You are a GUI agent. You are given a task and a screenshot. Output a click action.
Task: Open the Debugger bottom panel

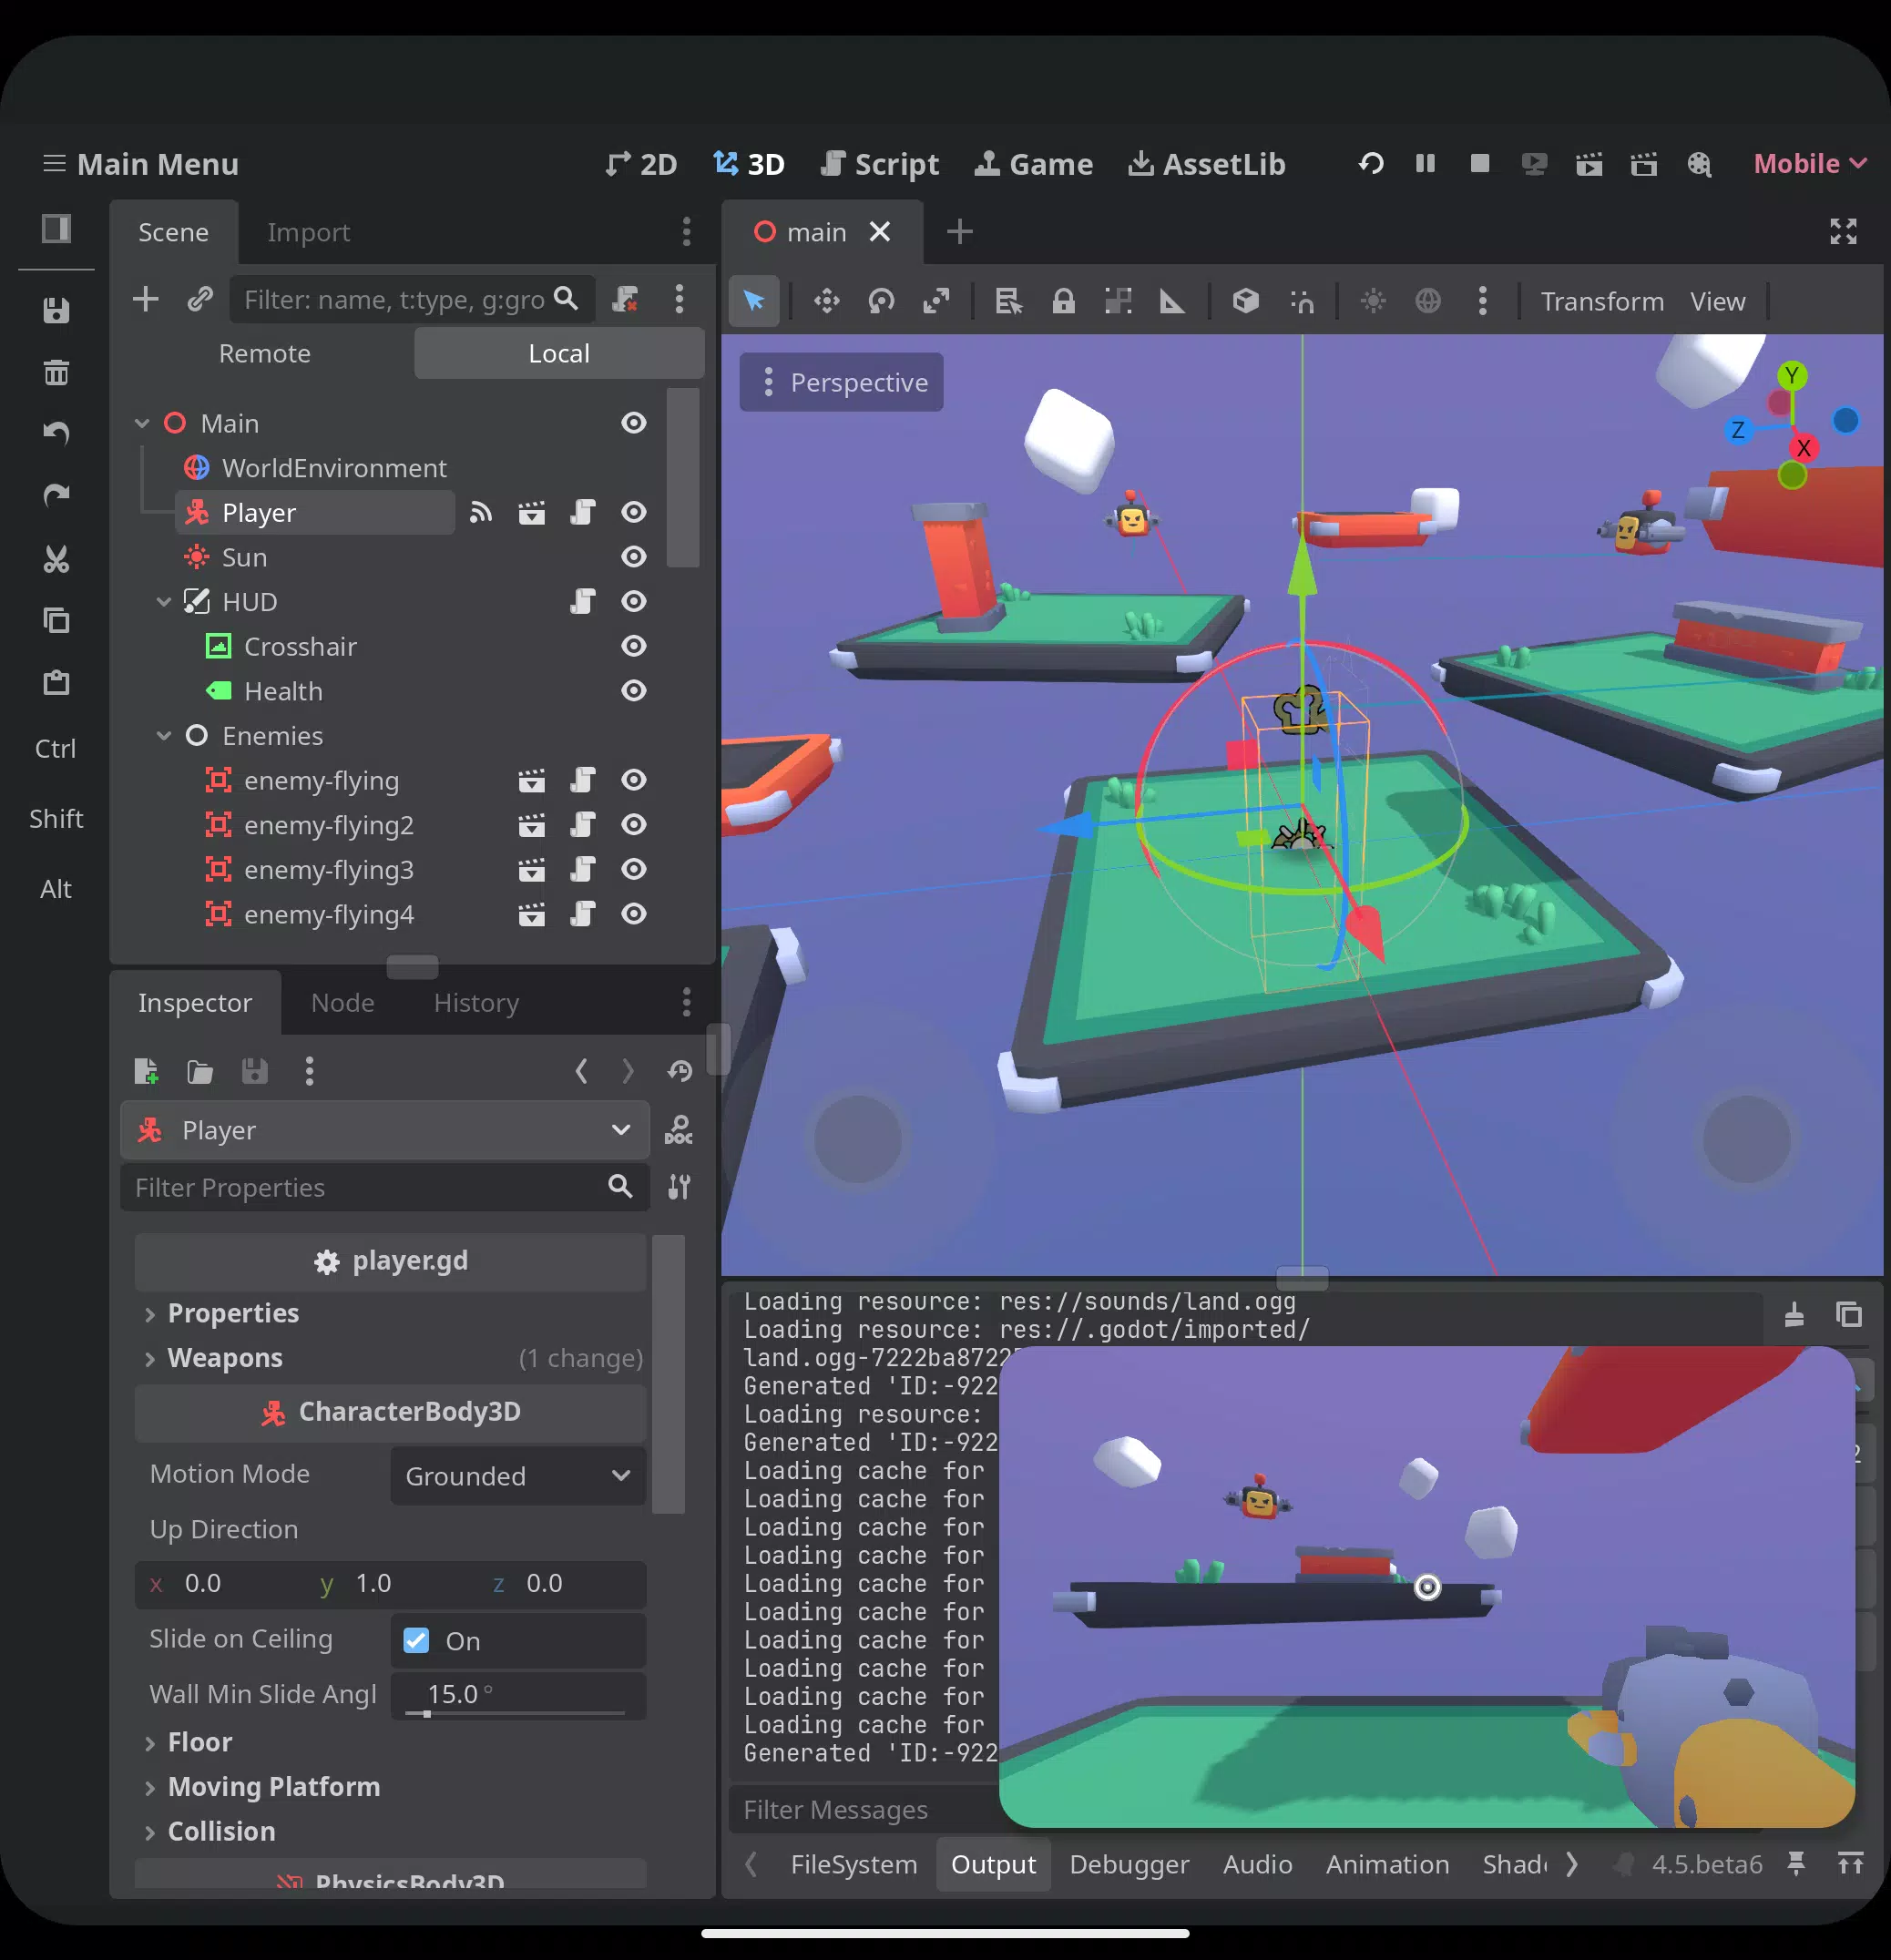[1129, 1864]
